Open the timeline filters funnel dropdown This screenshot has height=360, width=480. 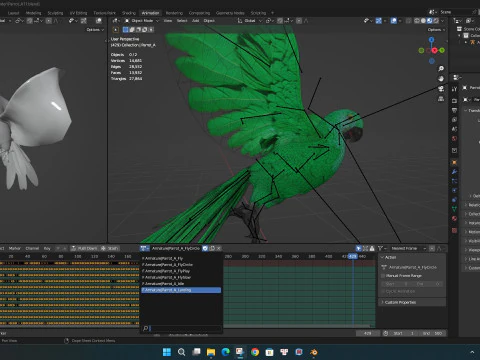coord(382,248)
